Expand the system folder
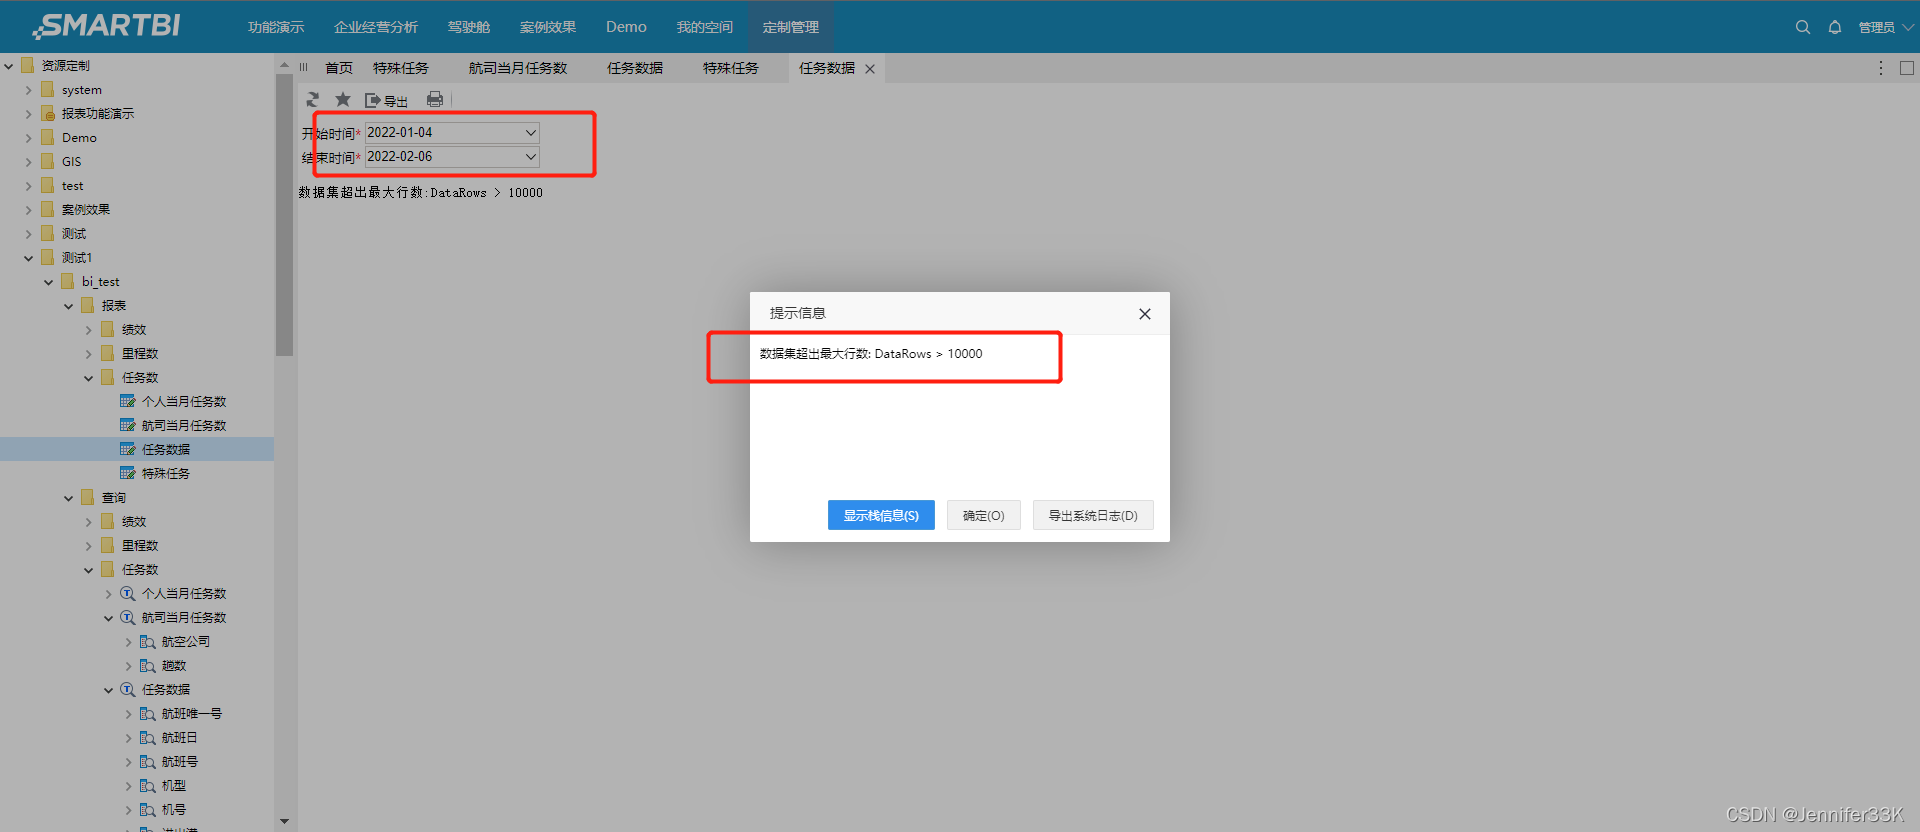The image size is (1920, 832). point(29,90)
